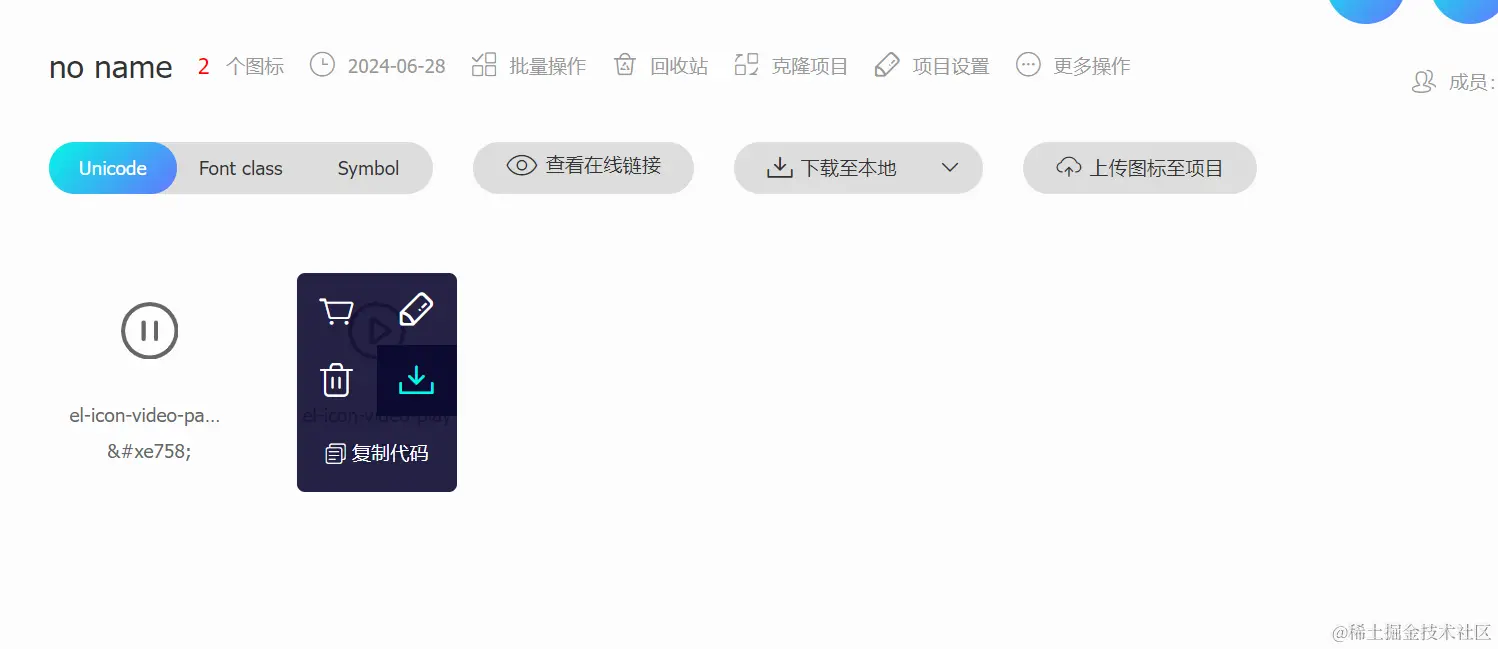1498x649 pixels.
Task: Expand the download options chevron
Action: 950,168
